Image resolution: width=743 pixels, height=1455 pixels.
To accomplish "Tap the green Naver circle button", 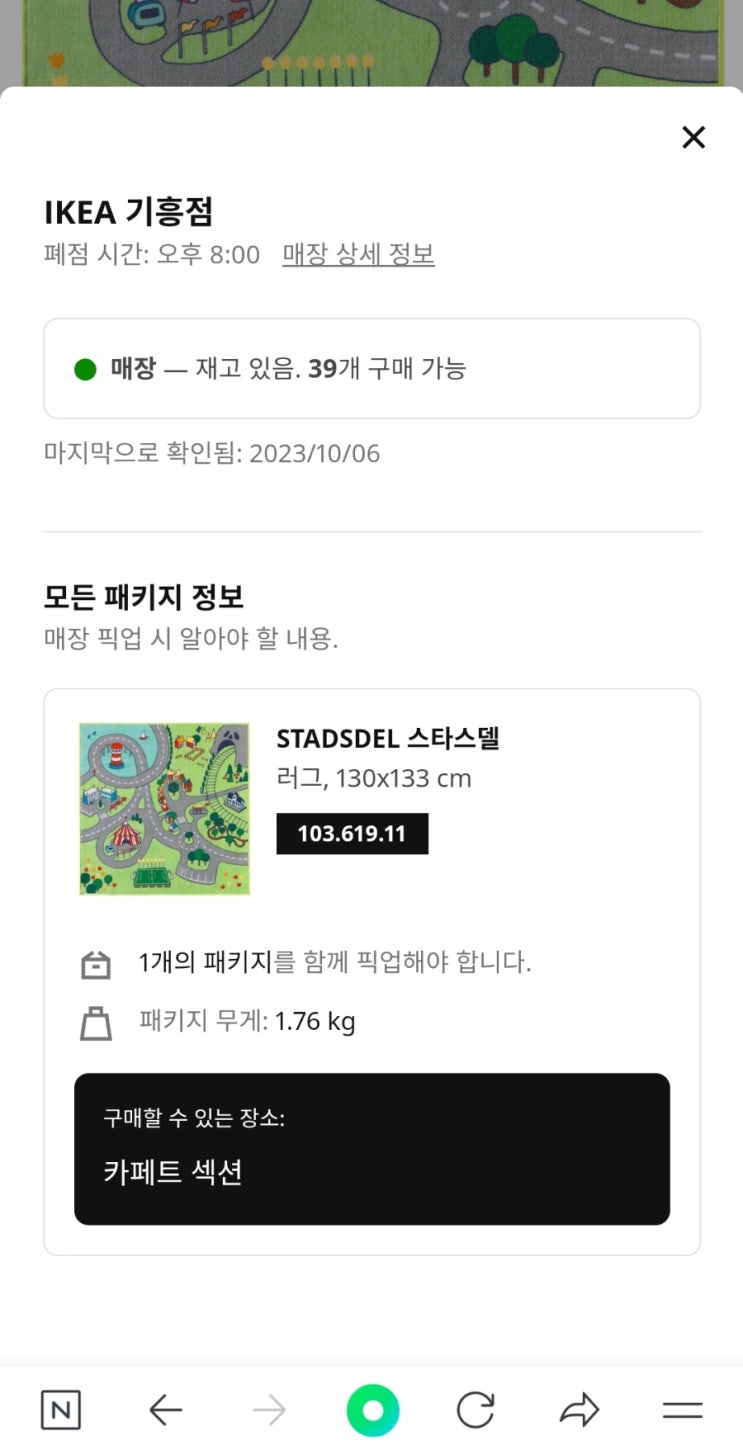I will point(373,1411).
